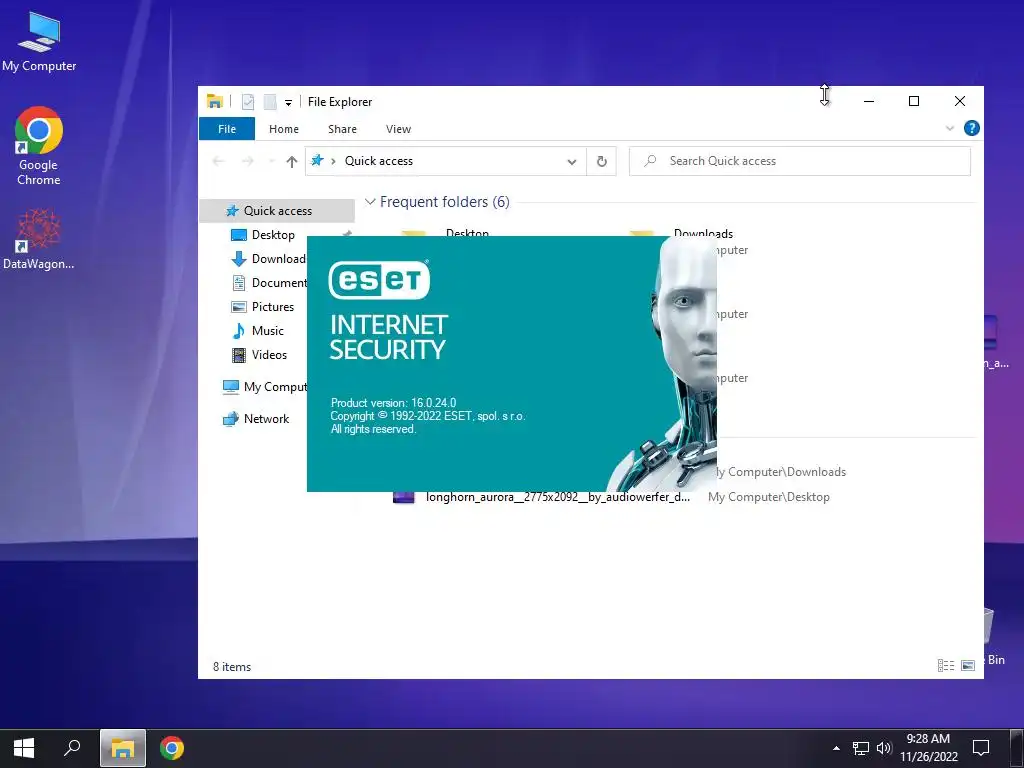The image size is (1024, 768).
Task: Click the File Explorer taskbar button
Action: click(x=122, y=748)
